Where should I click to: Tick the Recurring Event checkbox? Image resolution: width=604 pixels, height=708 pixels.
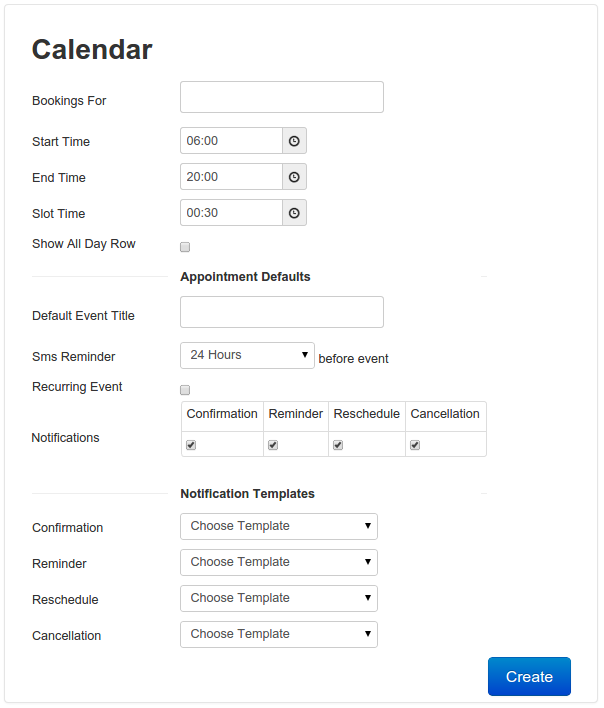[185, 390]
